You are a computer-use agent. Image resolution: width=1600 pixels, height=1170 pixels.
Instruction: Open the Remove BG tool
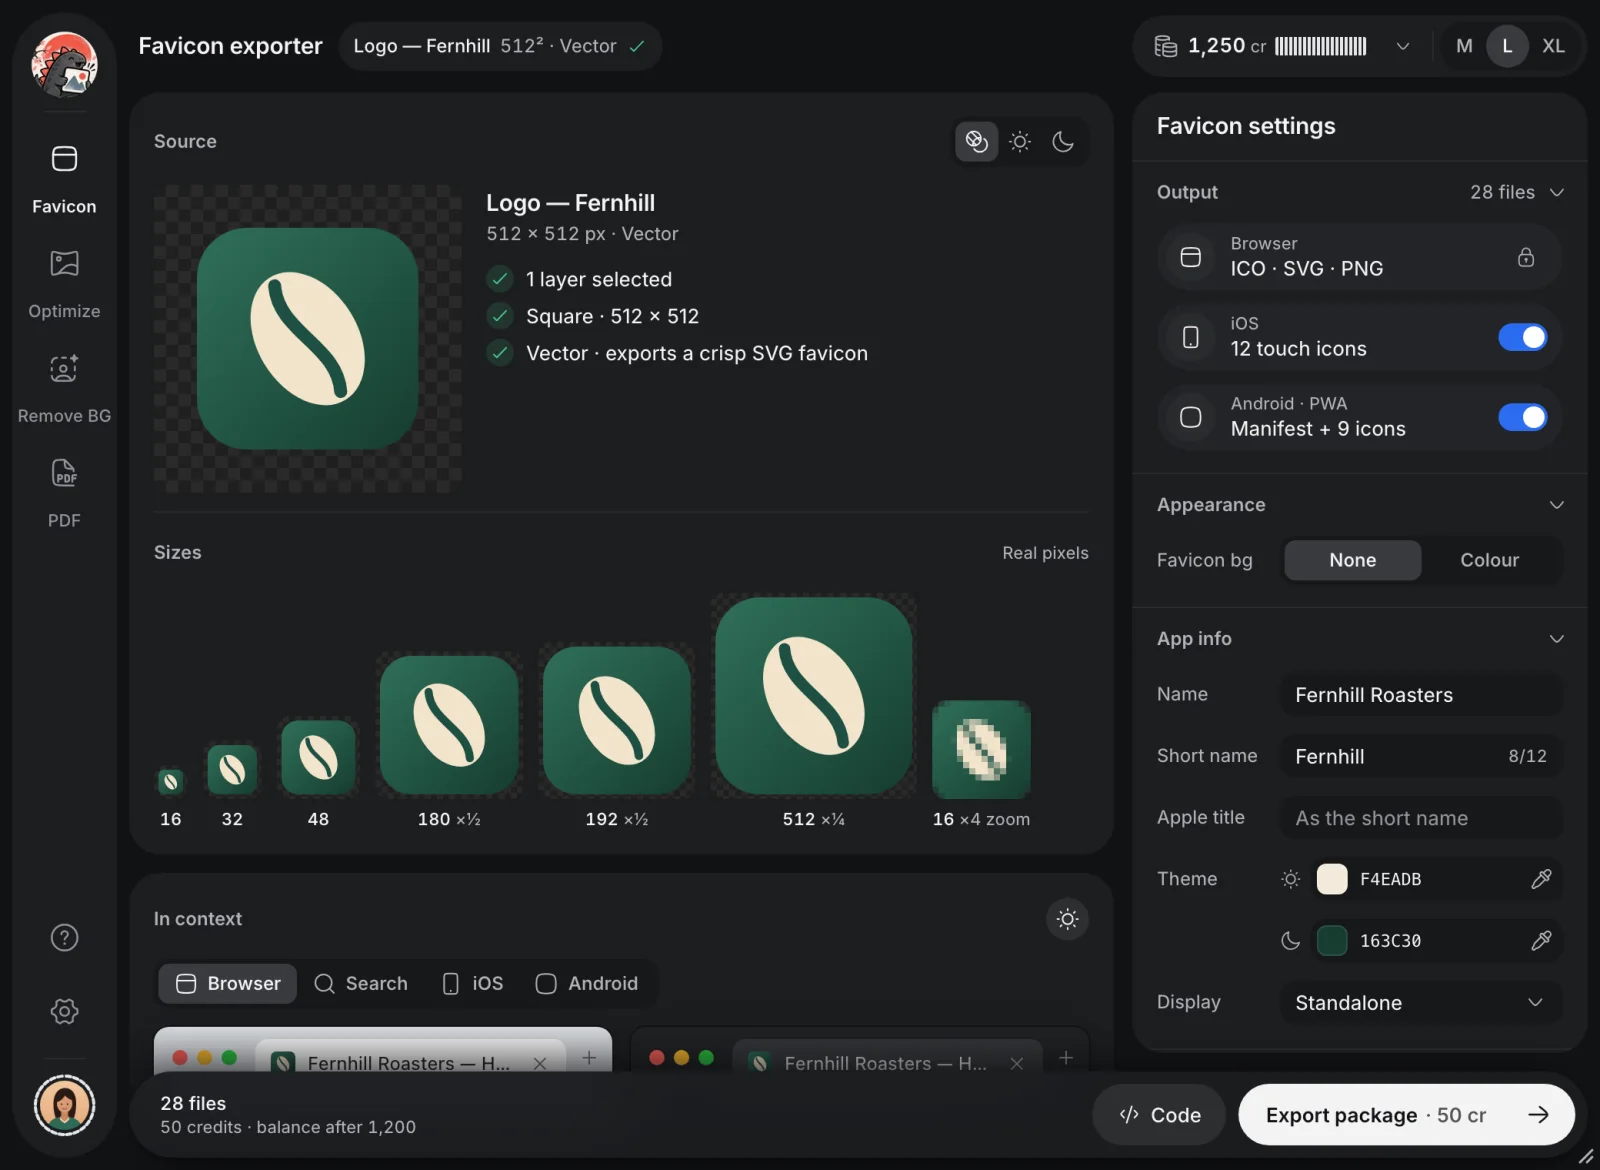tap(64, 389)
